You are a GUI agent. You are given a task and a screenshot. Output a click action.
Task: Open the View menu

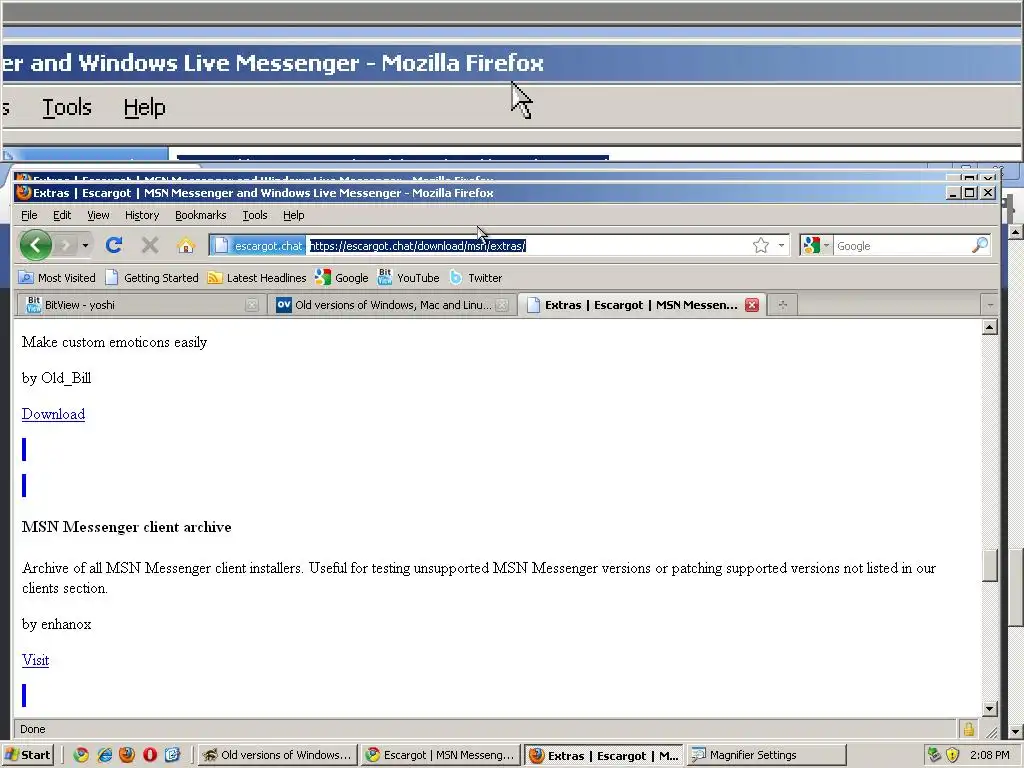coord(99,215)
